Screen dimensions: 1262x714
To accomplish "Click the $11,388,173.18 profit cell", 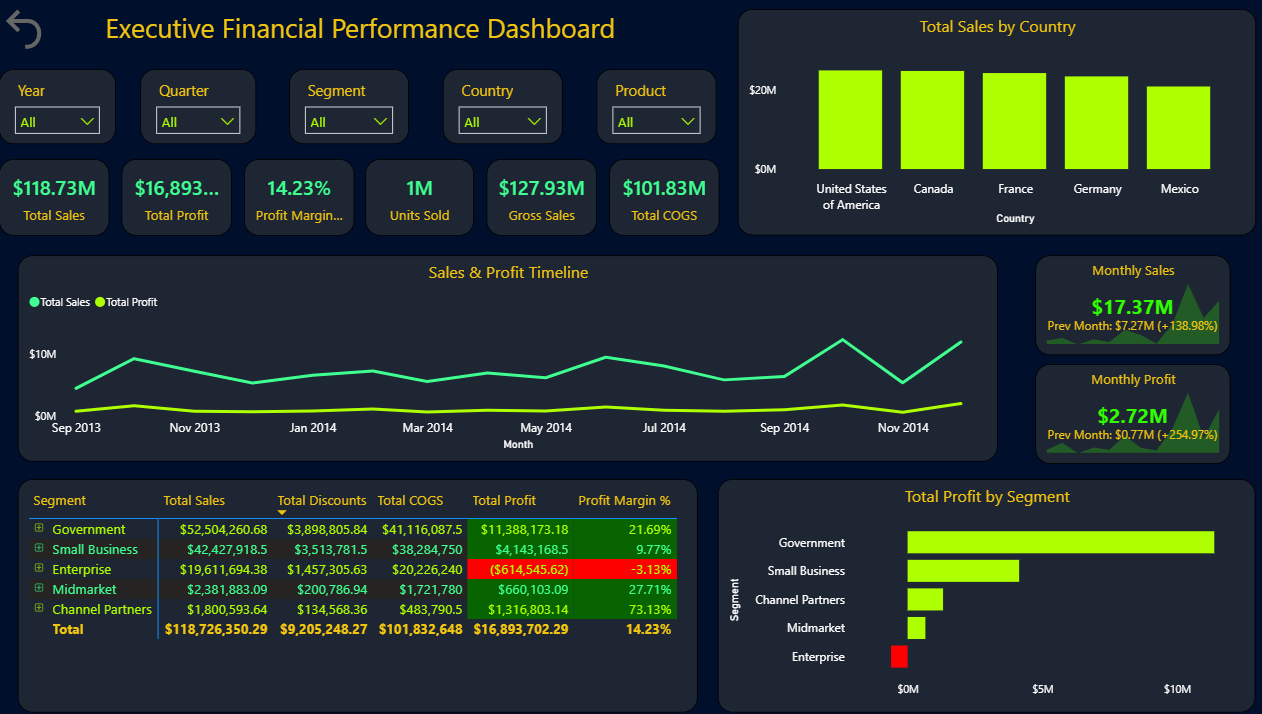I will pyautogui.click(x=525, y=529).
